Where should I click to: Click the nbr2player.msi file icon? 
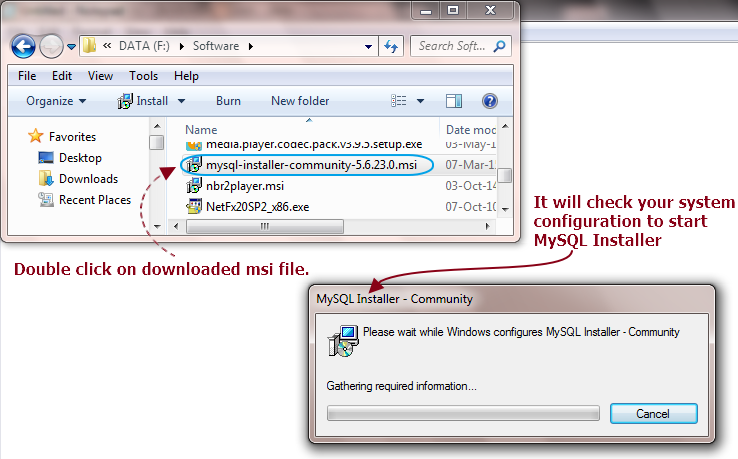click(194, 186)
